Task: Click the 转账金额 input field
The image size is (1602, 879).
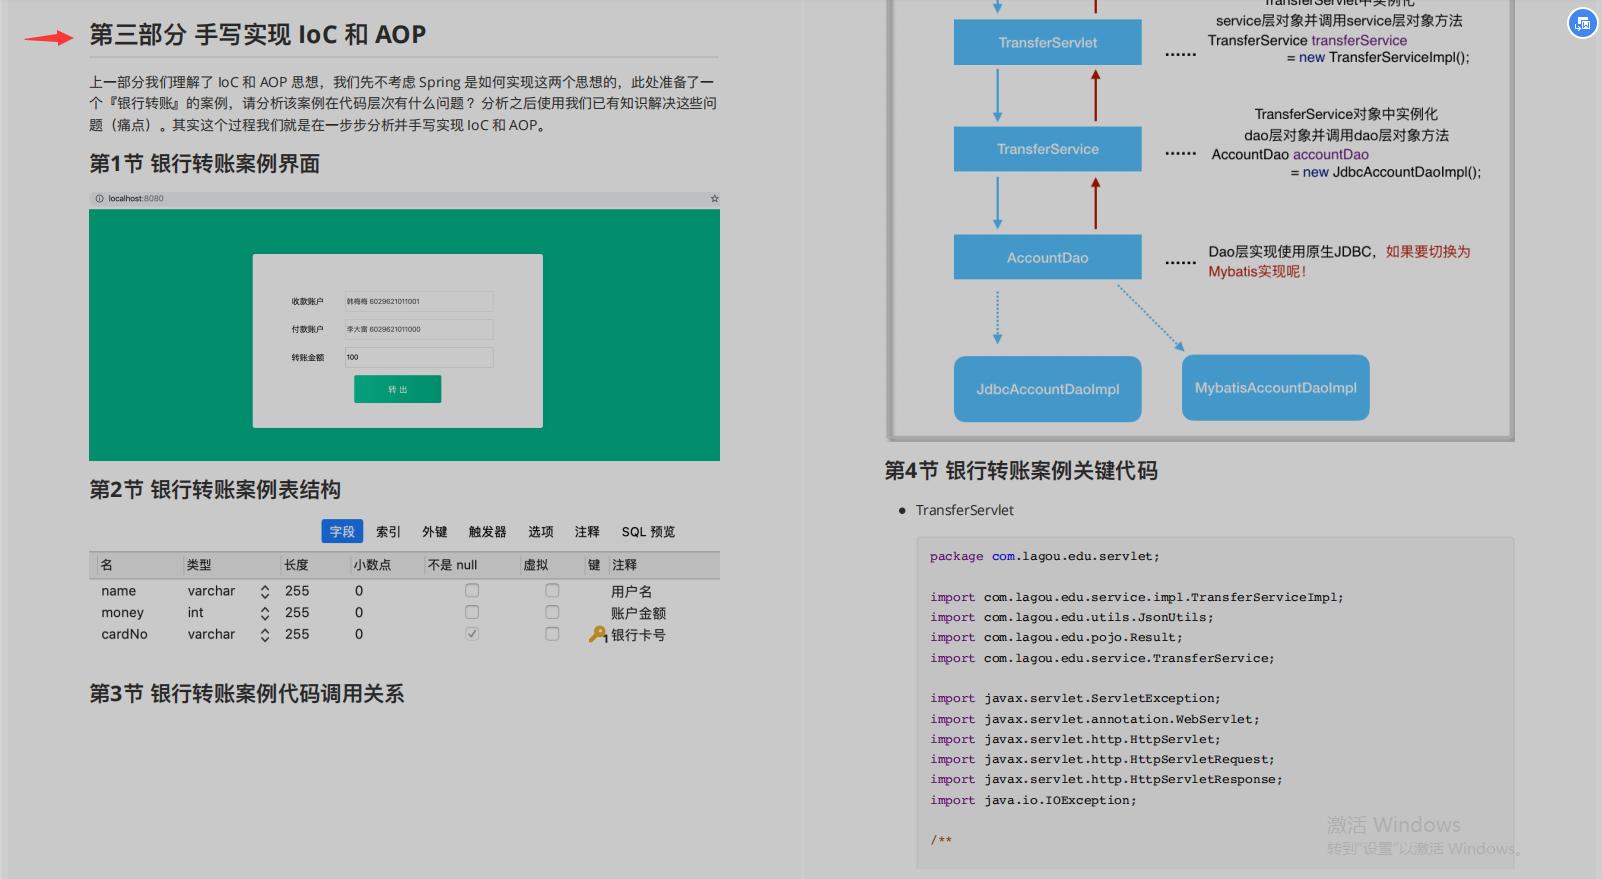Action: (x=418, y=357)
